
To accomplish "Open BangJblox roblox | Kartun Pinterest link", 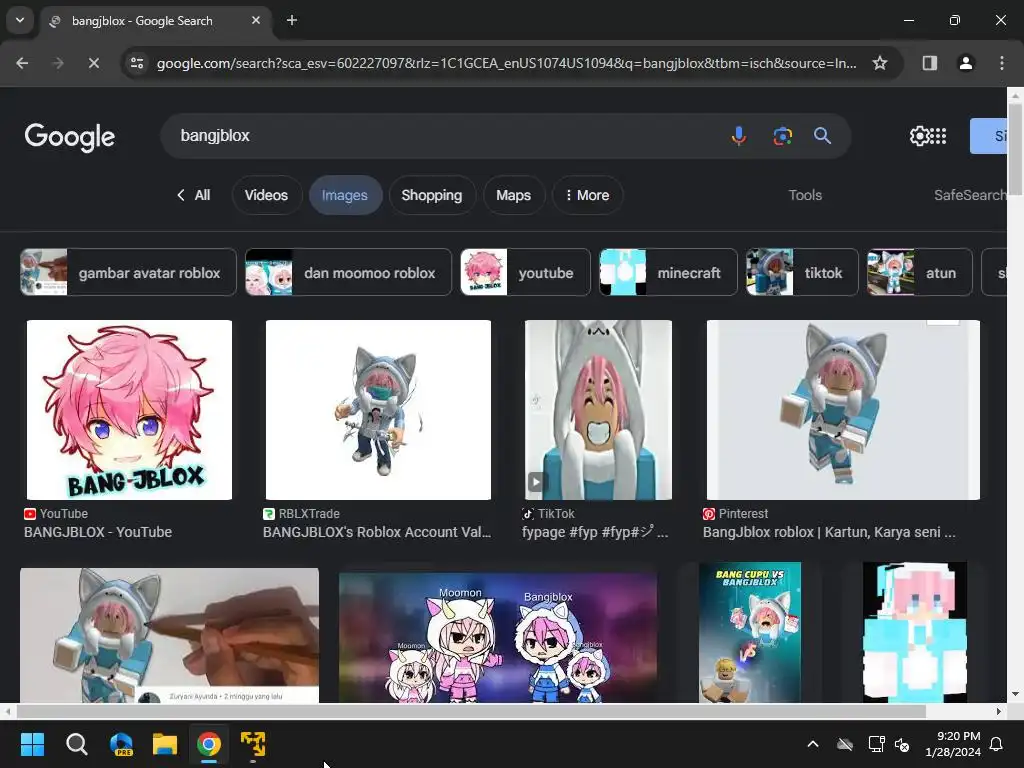I will pos(829,532).
